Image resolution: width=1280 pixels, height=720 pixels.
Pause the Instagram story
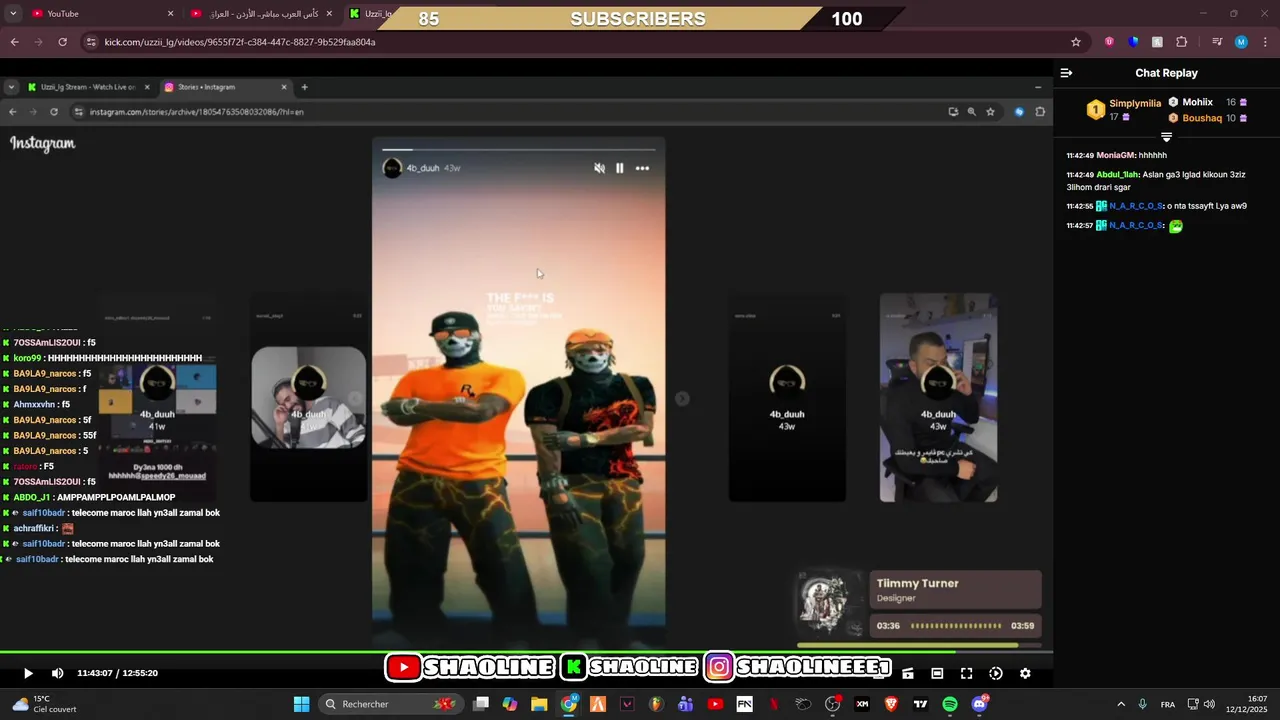(620, 168)
